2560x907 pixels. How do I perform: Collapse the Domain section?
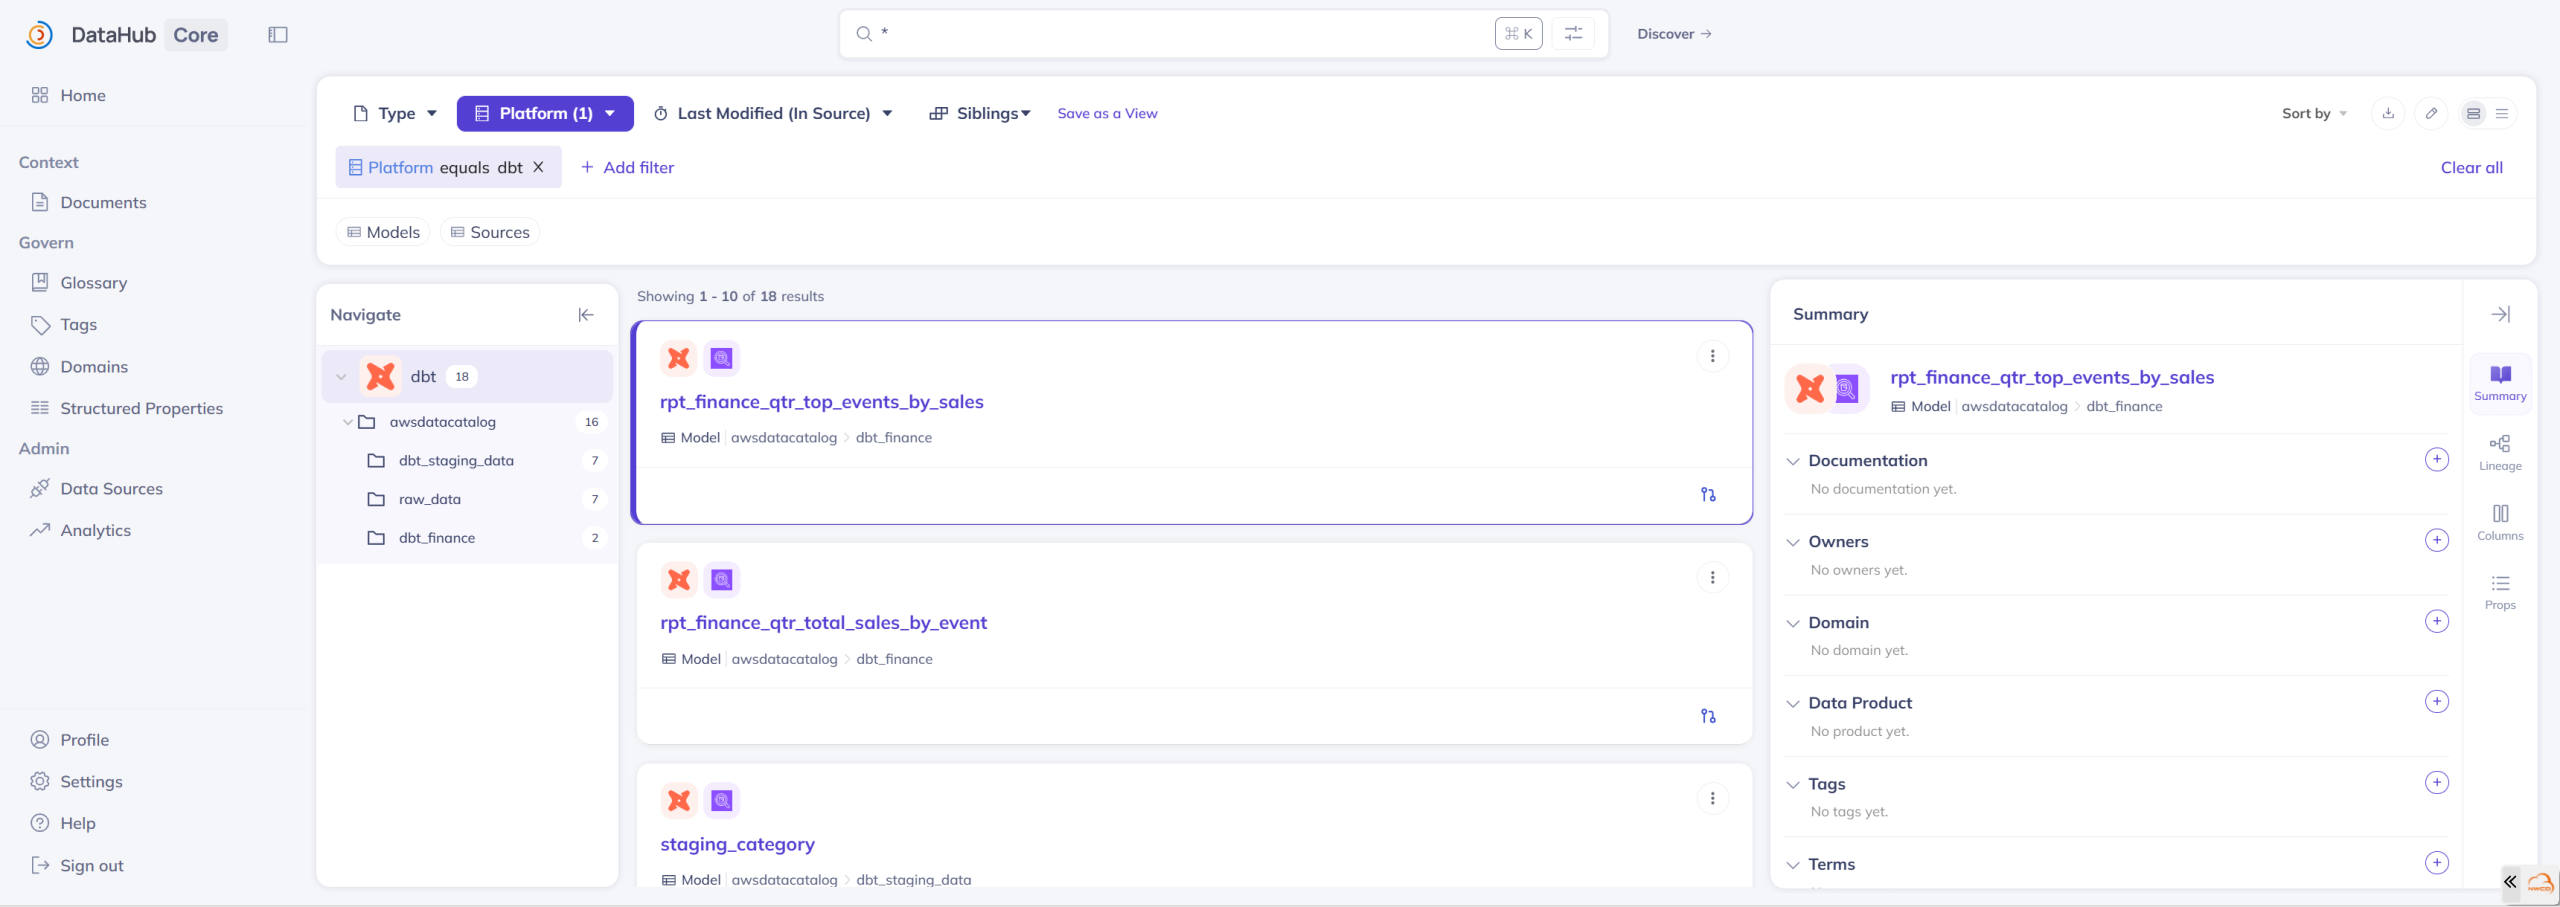point(1793,623)
